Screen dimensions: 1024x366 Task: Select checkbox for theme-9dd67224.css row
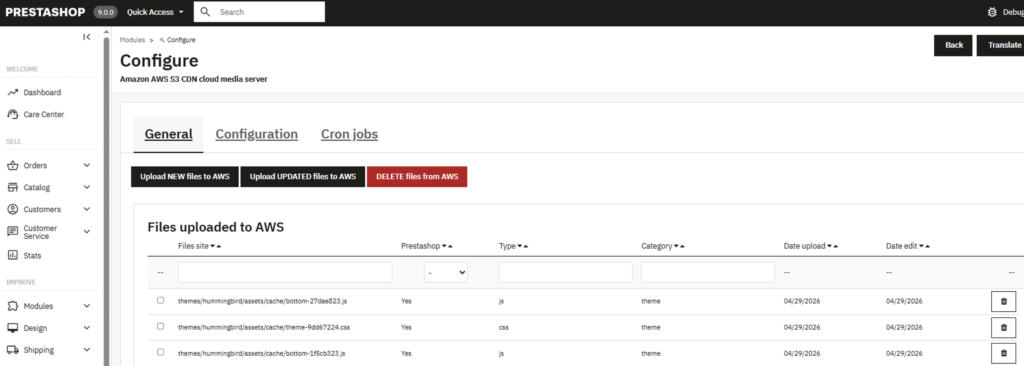[x=161, y=326]
